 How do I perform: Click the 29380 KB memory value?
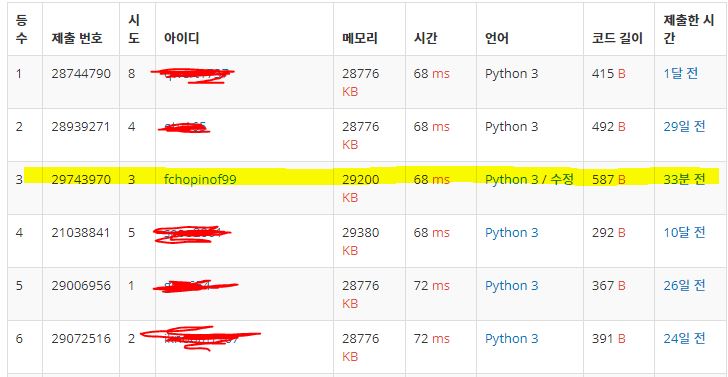(361, 241)
